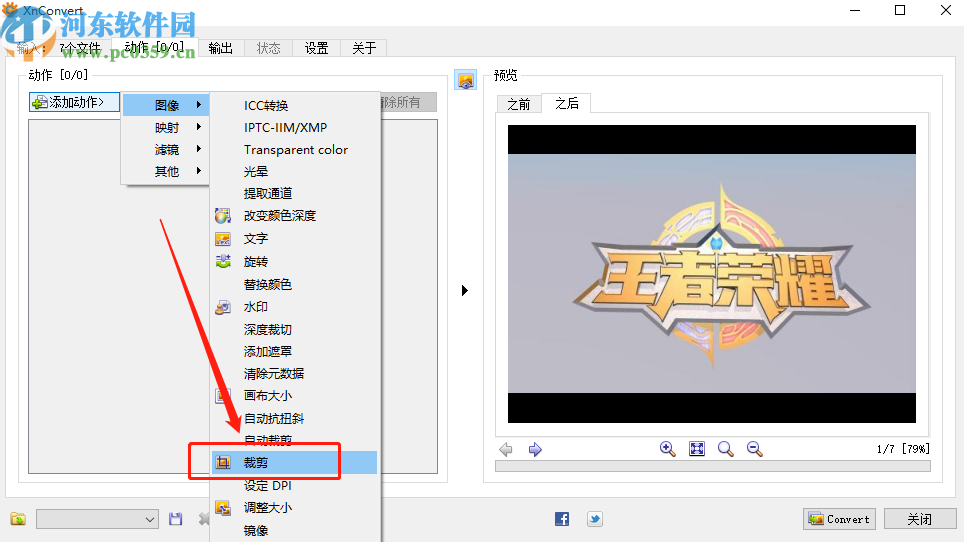Viewport: 964px width, 542px height.
Task: Show the 之后 preview tab
Action: tap(567, 103)
